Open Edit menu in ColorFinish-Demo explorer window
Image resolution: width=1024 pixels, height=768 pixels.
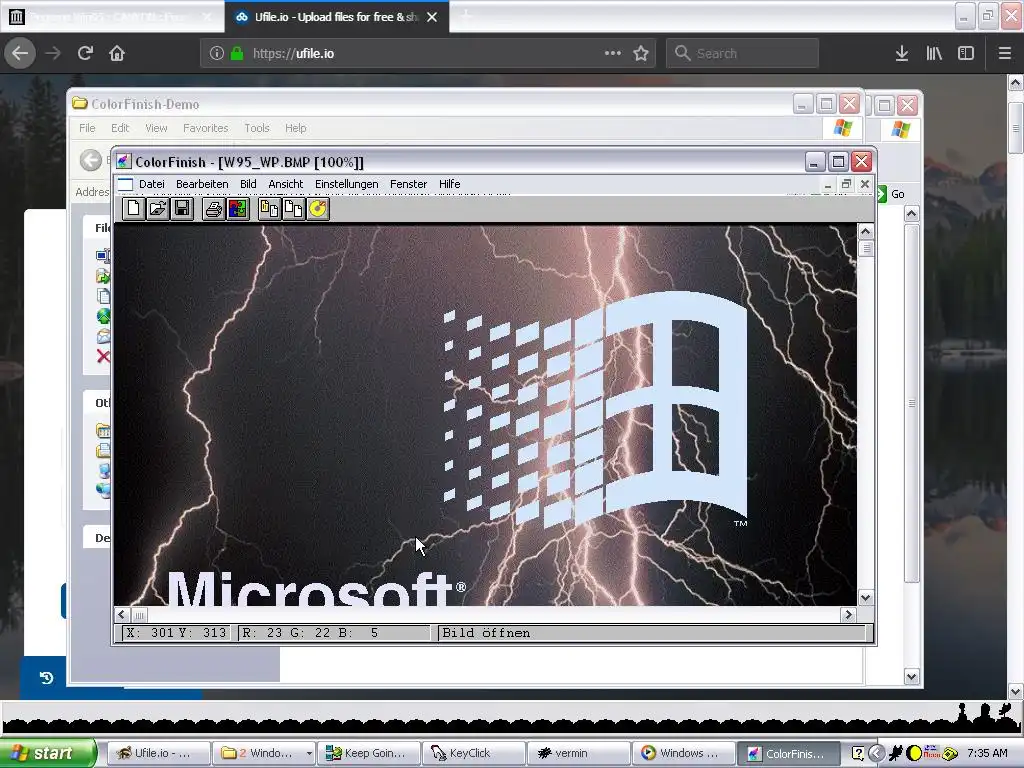[120, 128]
